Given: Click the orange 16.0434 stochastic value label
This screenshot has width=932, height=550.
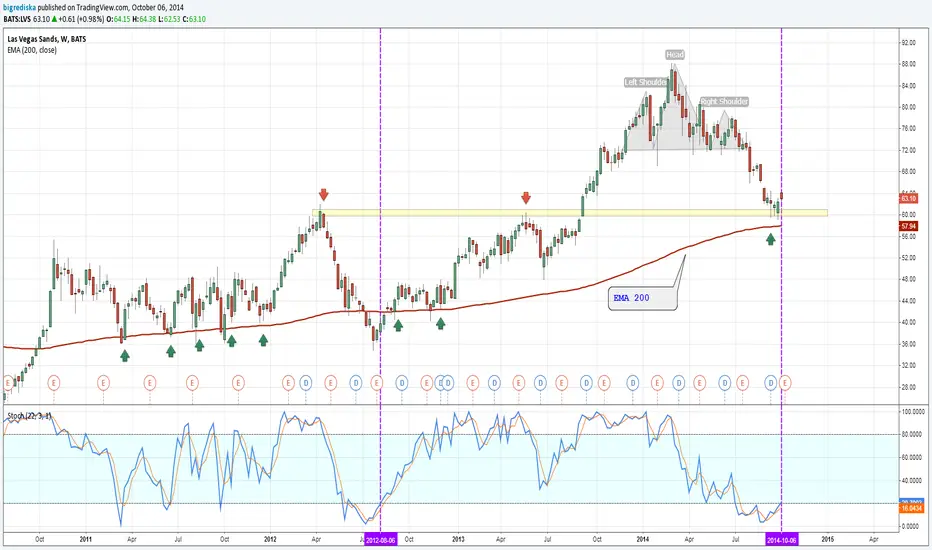Looking at the screenshot, I should coord(911,508).
